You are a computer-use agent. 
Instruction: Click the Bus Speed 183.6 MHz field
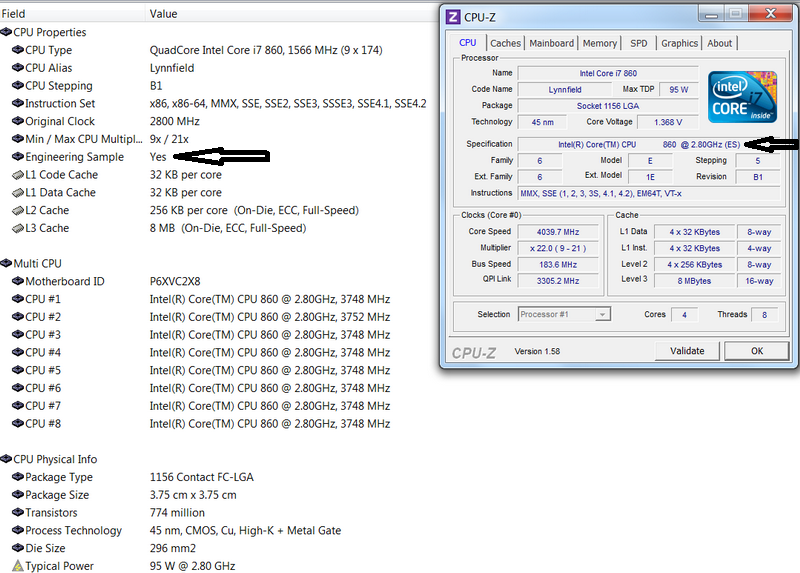click(x=558, y=265)
